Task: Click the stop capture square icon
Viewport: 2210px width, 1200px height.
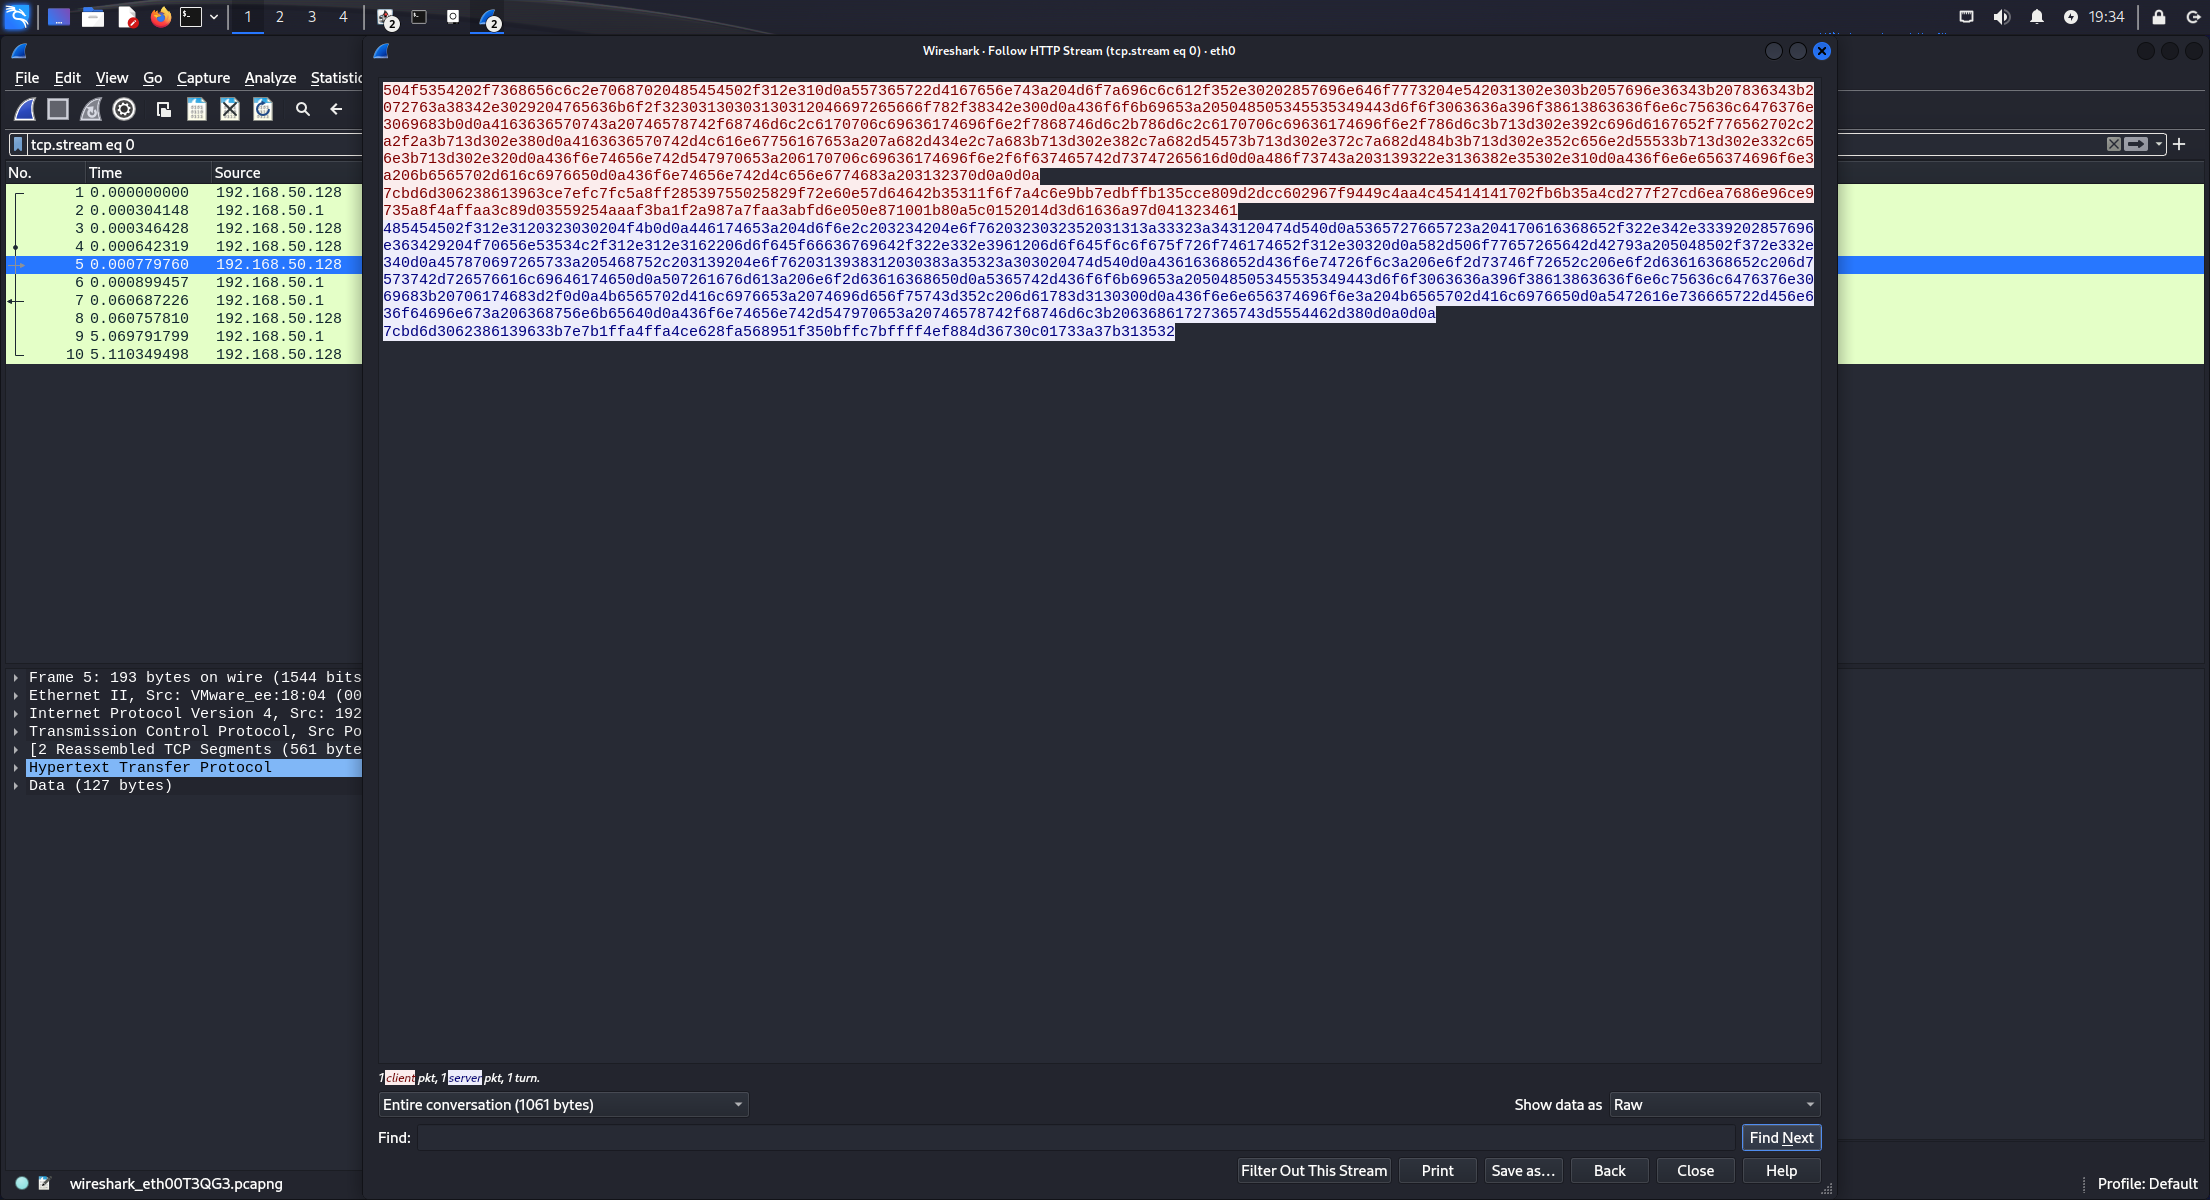Action: (x=58, y=110)
